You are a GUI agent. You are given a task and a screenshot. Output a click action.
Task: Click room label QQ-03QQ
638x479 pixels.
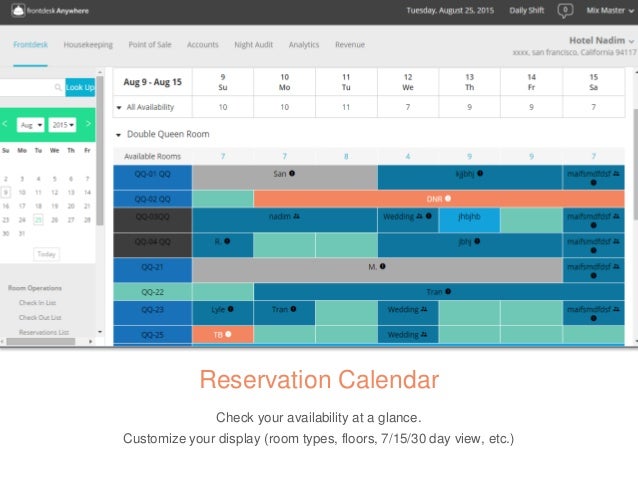point(153,220)
